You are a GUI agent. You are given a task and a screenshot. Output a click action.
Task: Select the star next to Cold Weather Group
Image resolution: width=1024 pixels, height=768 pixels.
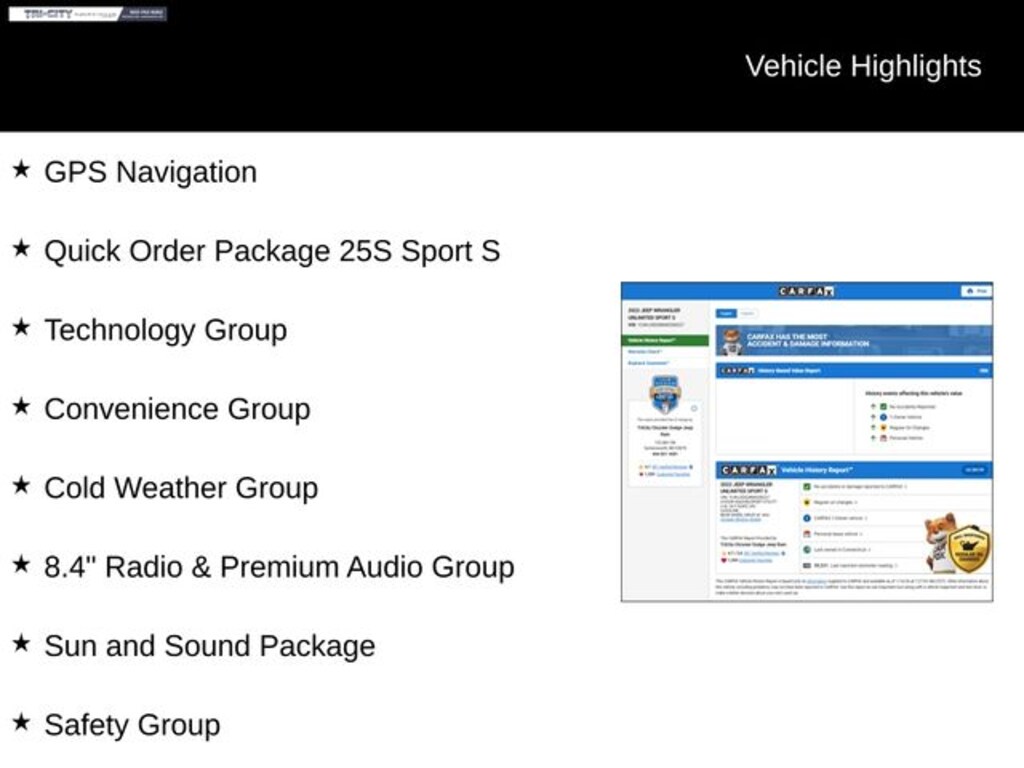[20, 486]
